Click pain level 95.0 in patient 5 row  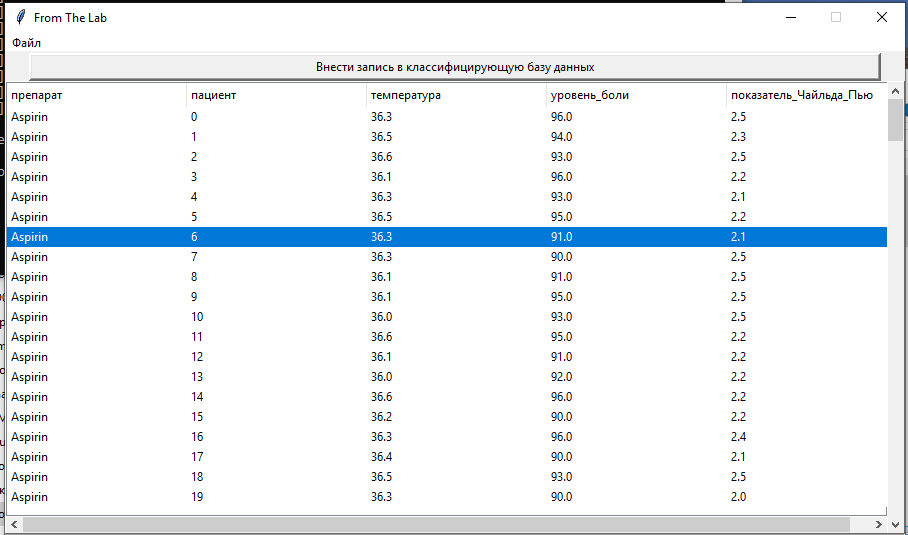[x=562, y=217]
